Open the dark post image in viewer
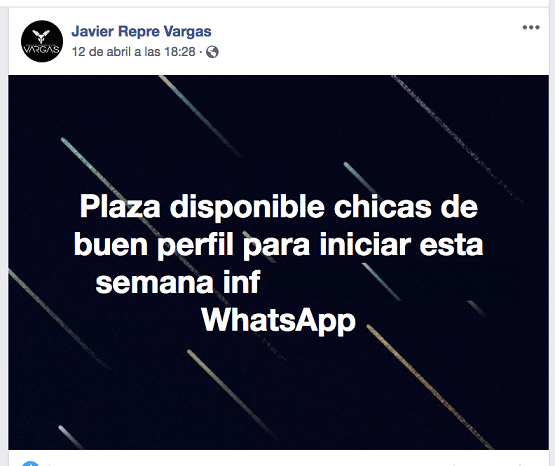 tap(279, 262)
